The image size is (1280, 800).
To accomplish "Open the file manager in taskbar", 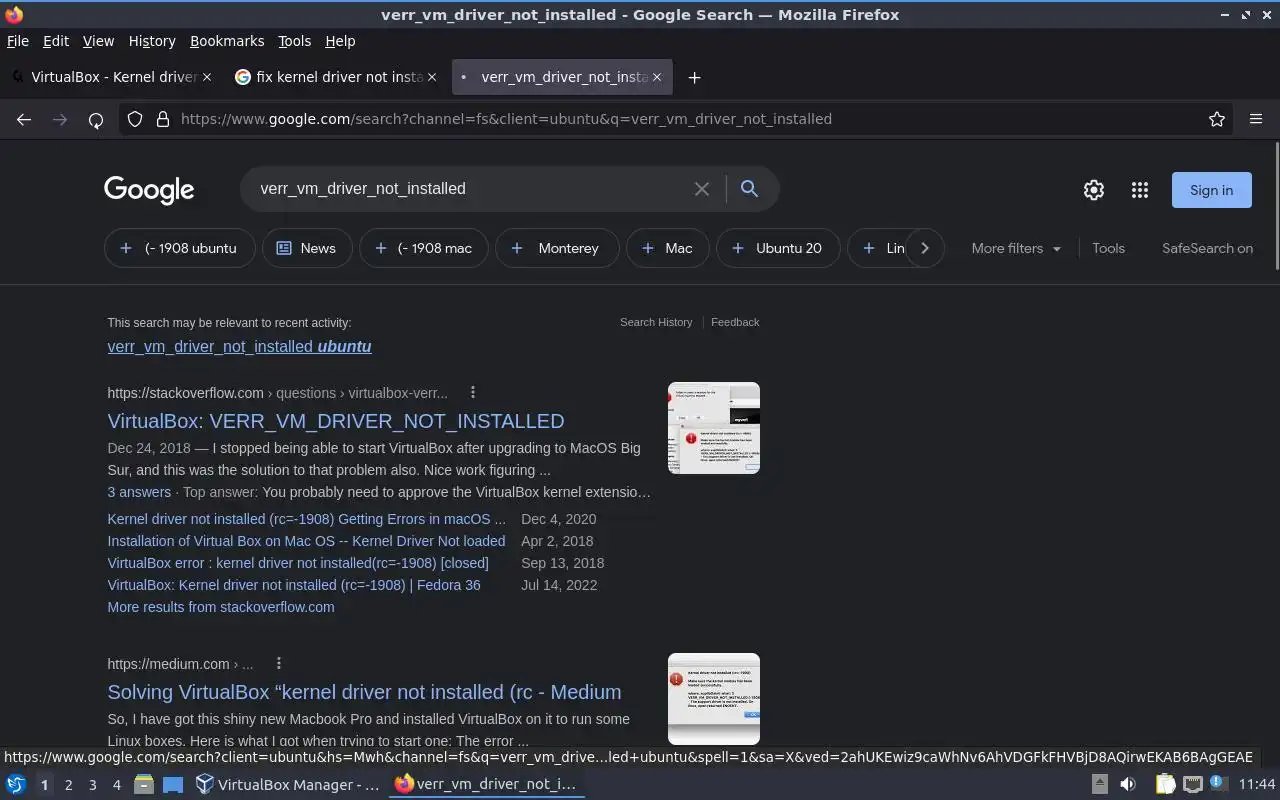I will [x=143, y=785].
